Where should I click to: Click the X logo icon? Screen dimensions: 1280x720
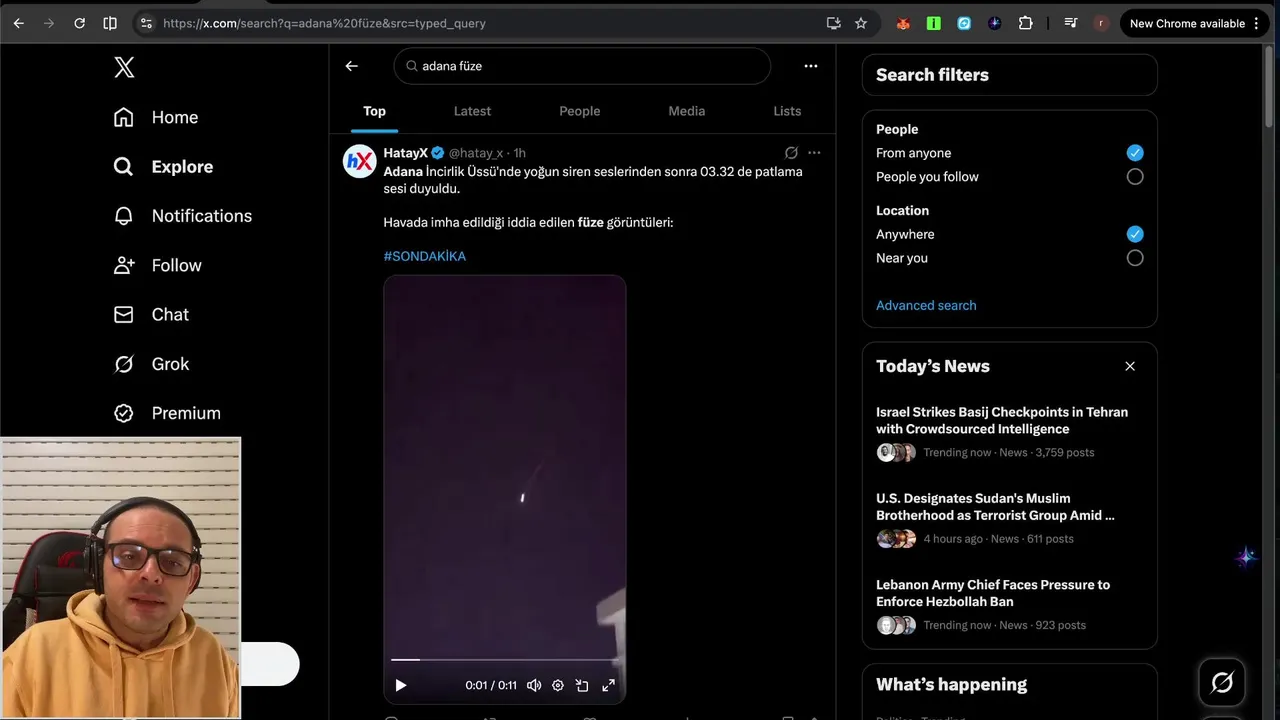tap(124, 67)
